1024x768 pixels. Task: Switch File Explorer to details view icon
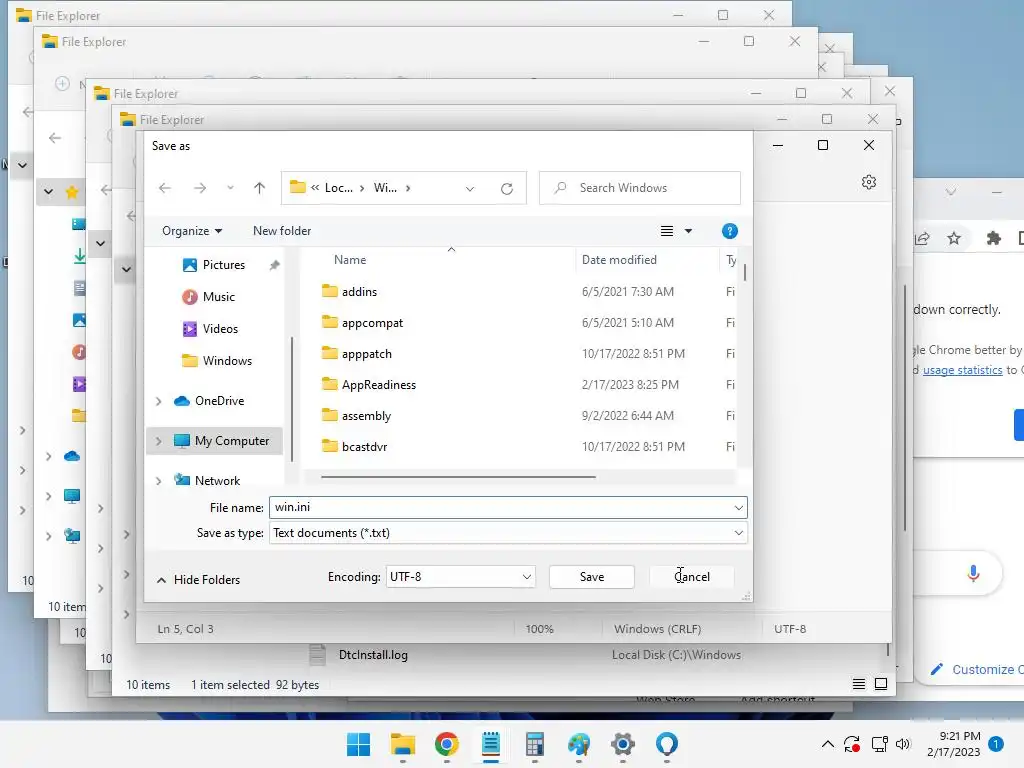tap(859, 684)
